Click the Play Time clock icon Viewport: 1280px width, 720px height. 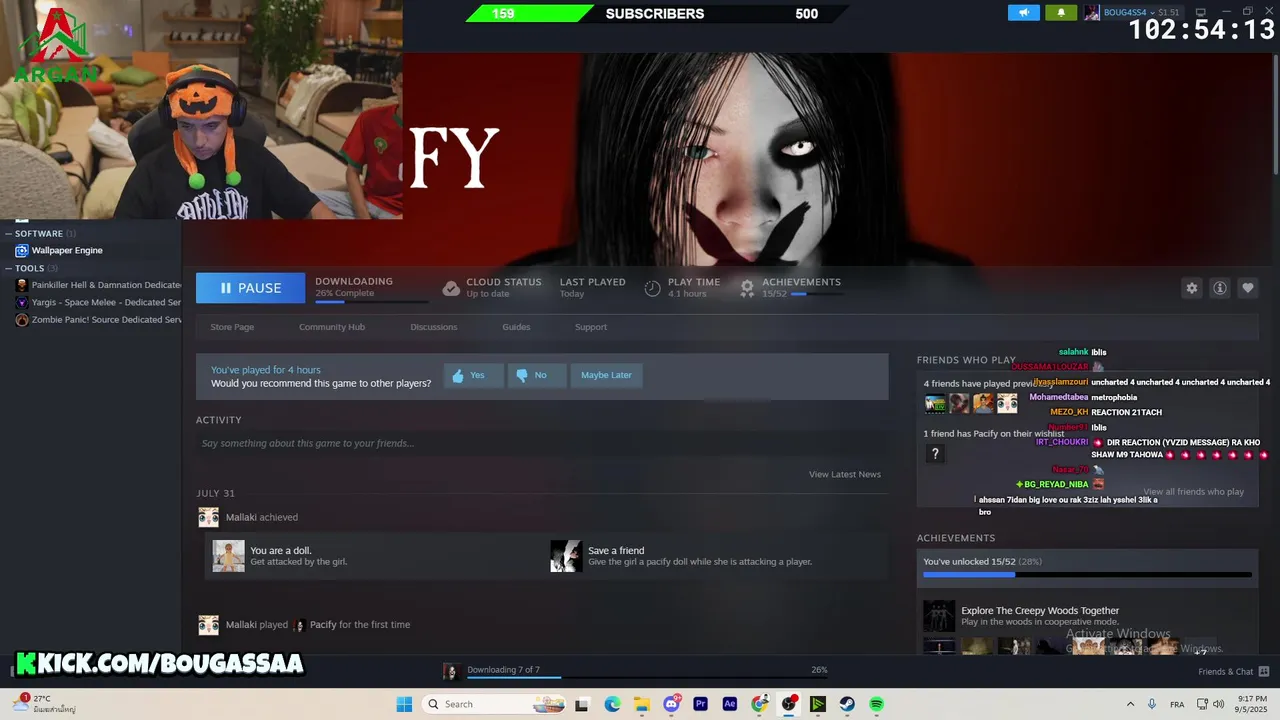click(x=652, y=288)
